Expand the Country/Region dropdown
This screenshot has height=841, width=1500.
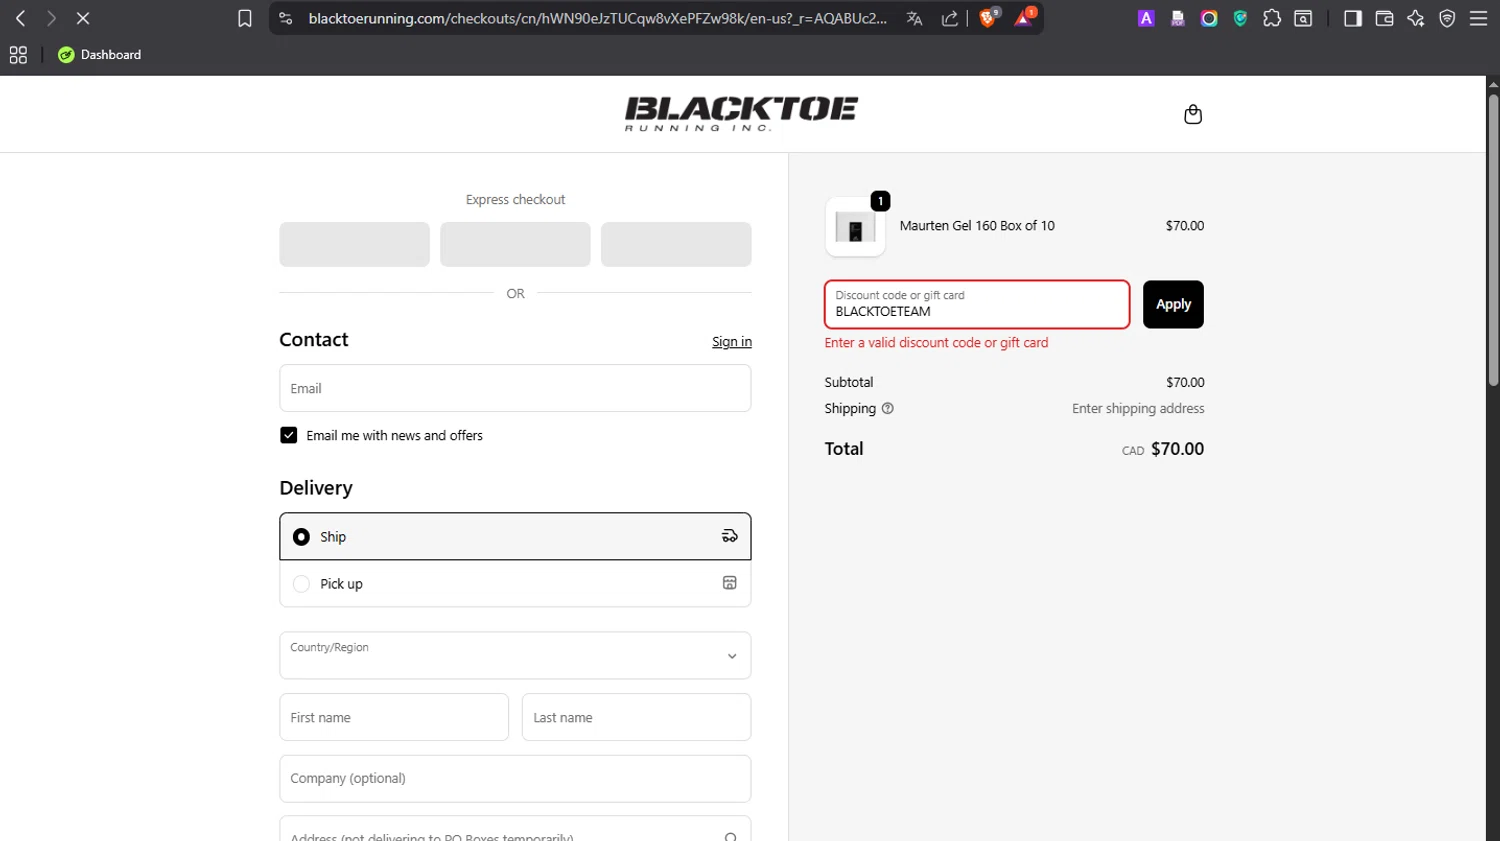515,655
